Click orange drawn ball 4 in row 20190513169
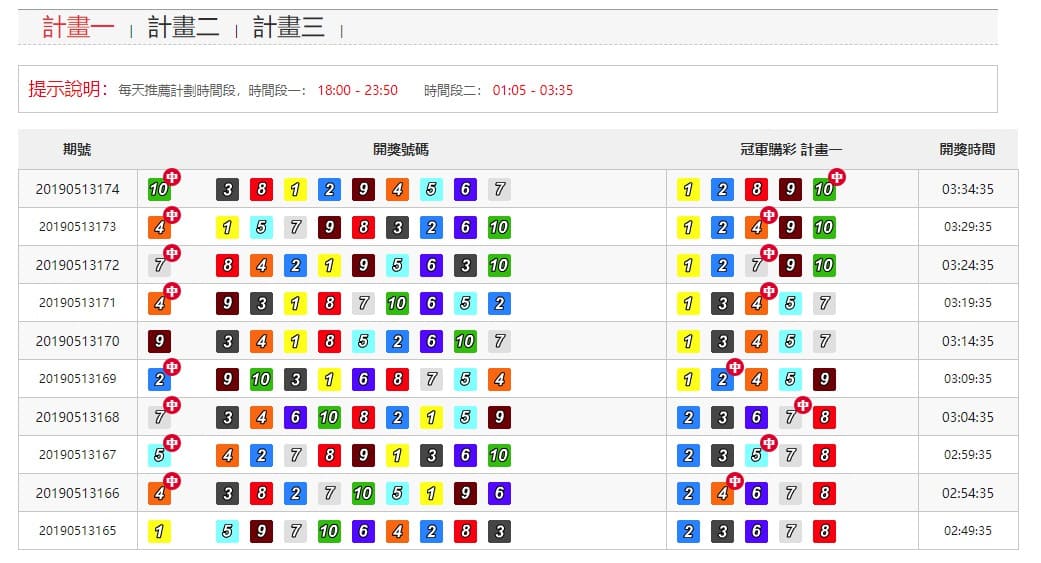Image resolution: width=1041 pixels, height=563 pixels. click(x=499, y=380)
